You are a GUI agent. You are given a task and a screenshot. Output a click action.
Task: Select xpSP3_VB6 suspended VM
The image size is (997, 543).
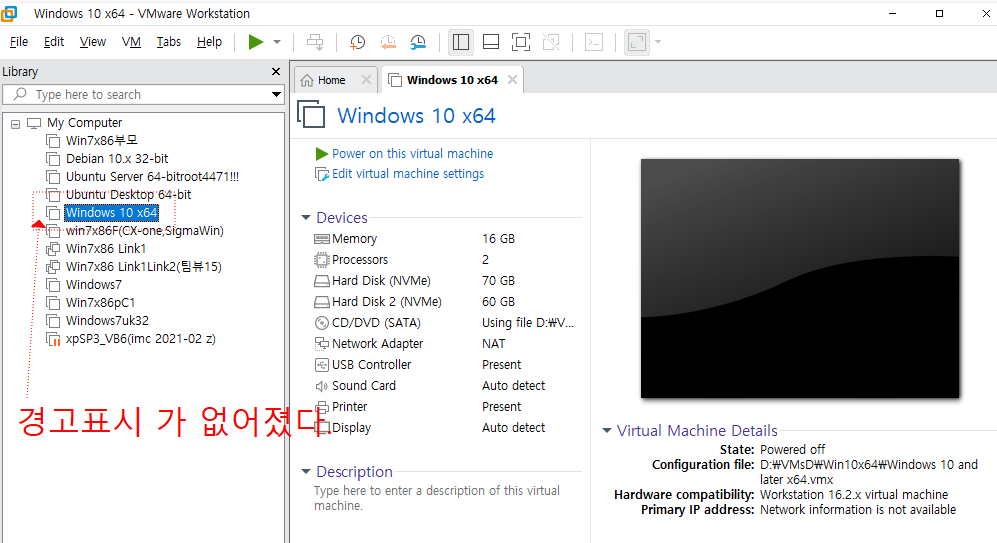pyautogui.click(x=141, y=339)
